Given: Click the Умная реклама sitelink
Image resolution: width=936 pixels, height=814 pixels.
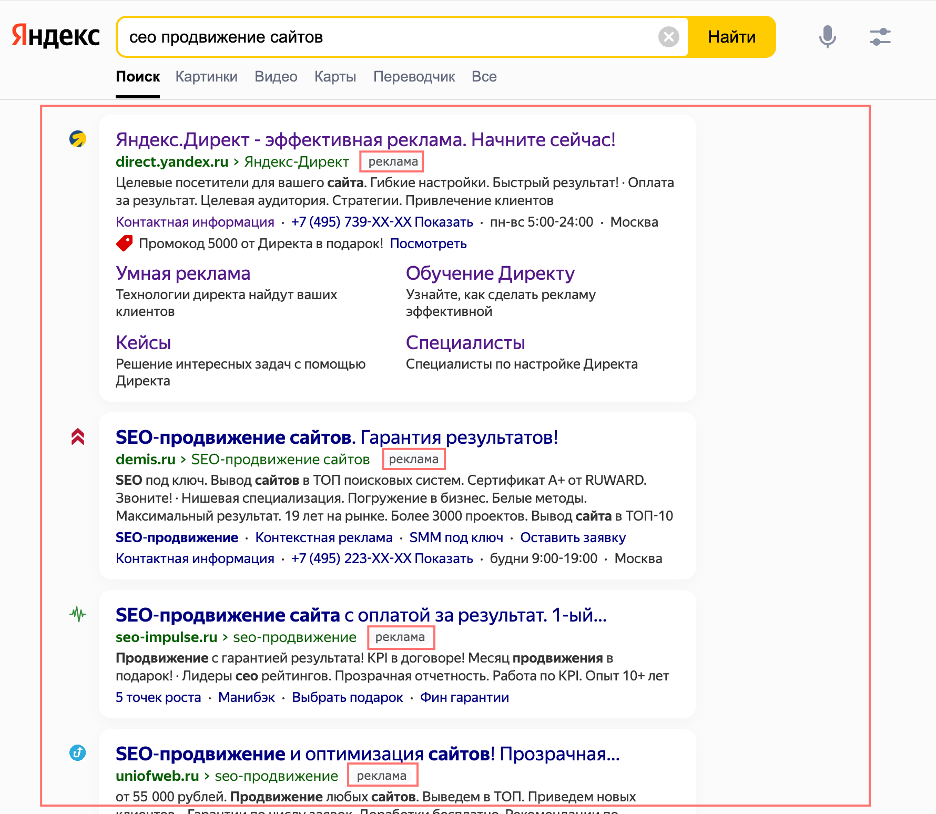Looking at the screenshot, I should pyautogui.click(x=184, y=272).
